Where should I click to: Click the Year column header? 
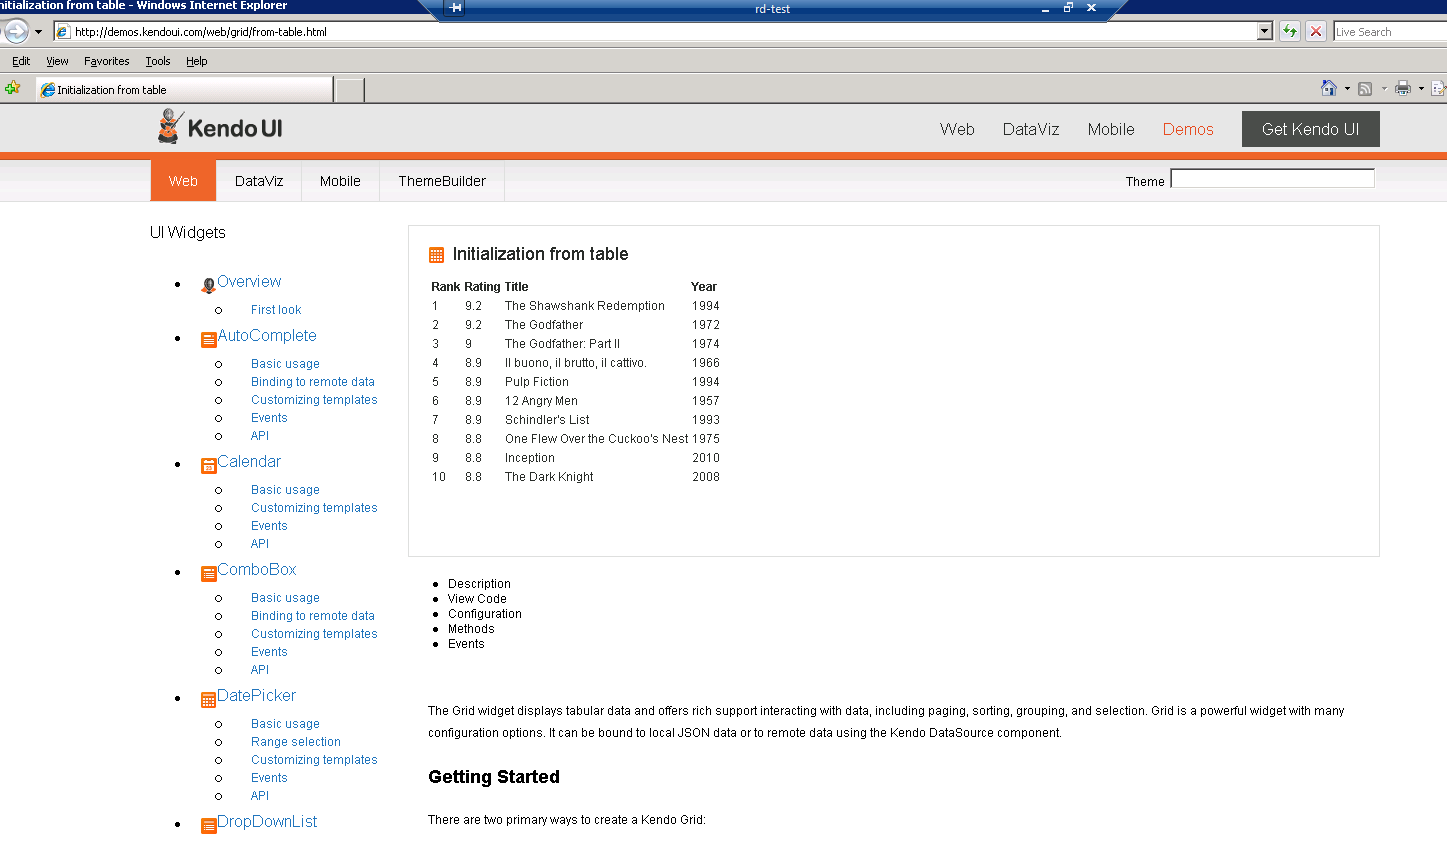click(x=704, y=287)
